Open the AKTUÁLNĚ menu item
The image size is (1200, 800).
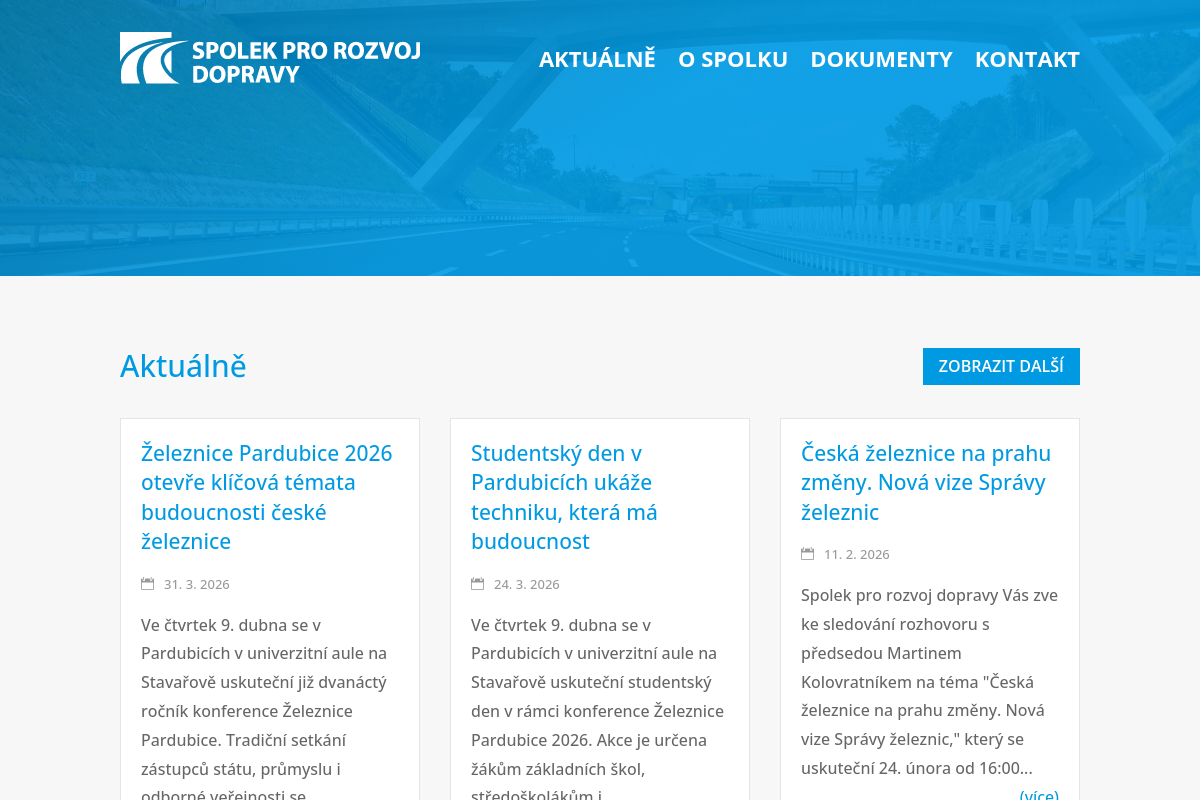(597, 59)
